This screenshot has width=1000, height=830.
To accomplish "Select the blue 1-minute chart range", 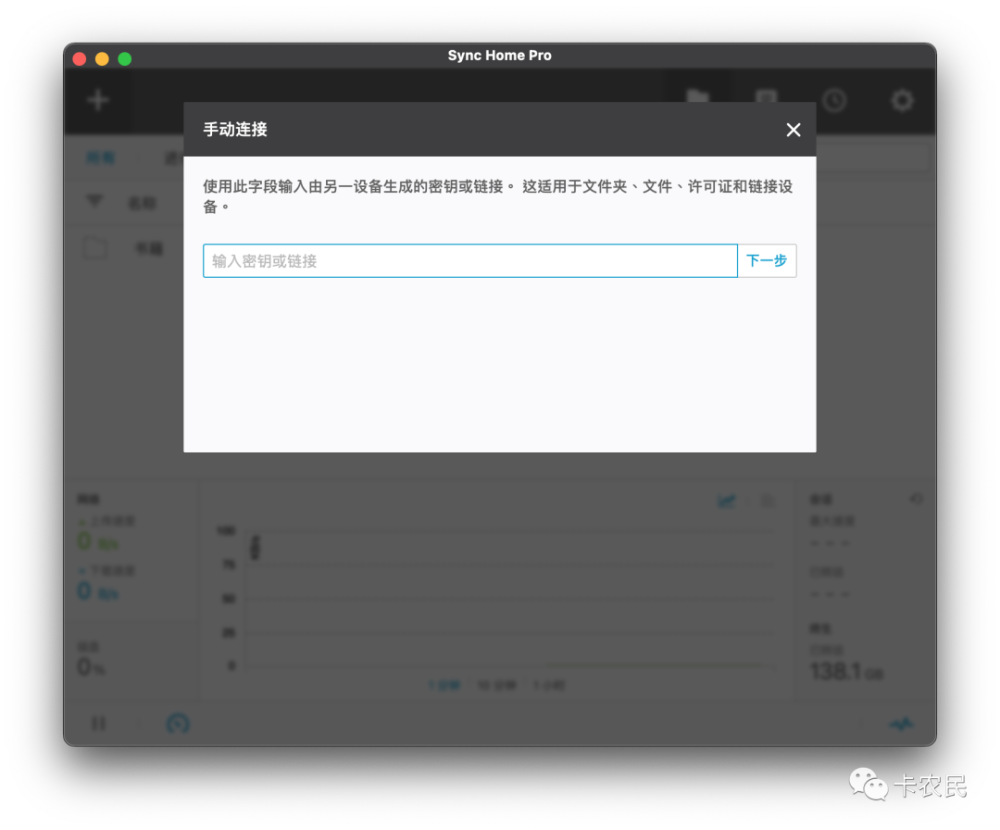I will pyautogui.click(x=444, y=685).
